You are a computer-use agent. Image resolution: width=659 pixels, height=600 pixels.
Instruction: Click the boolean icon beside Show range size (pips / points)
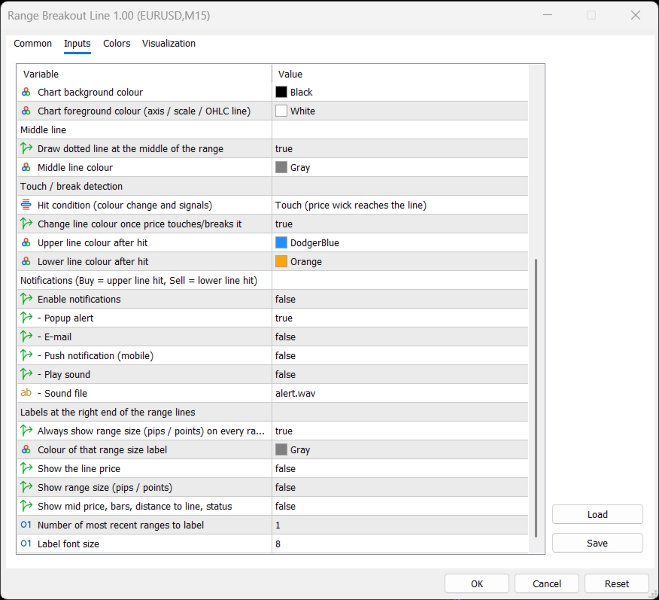pyautogui.click(x=26, y=487)
